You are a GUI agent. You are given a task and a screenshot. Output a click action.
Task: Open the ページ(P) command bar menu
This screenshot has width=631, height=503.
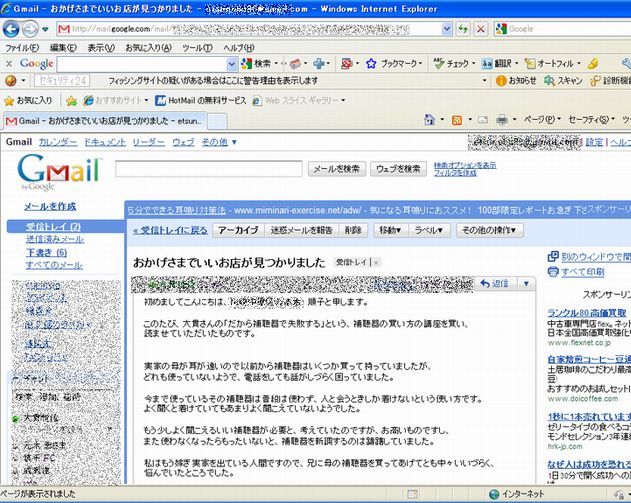542,120
